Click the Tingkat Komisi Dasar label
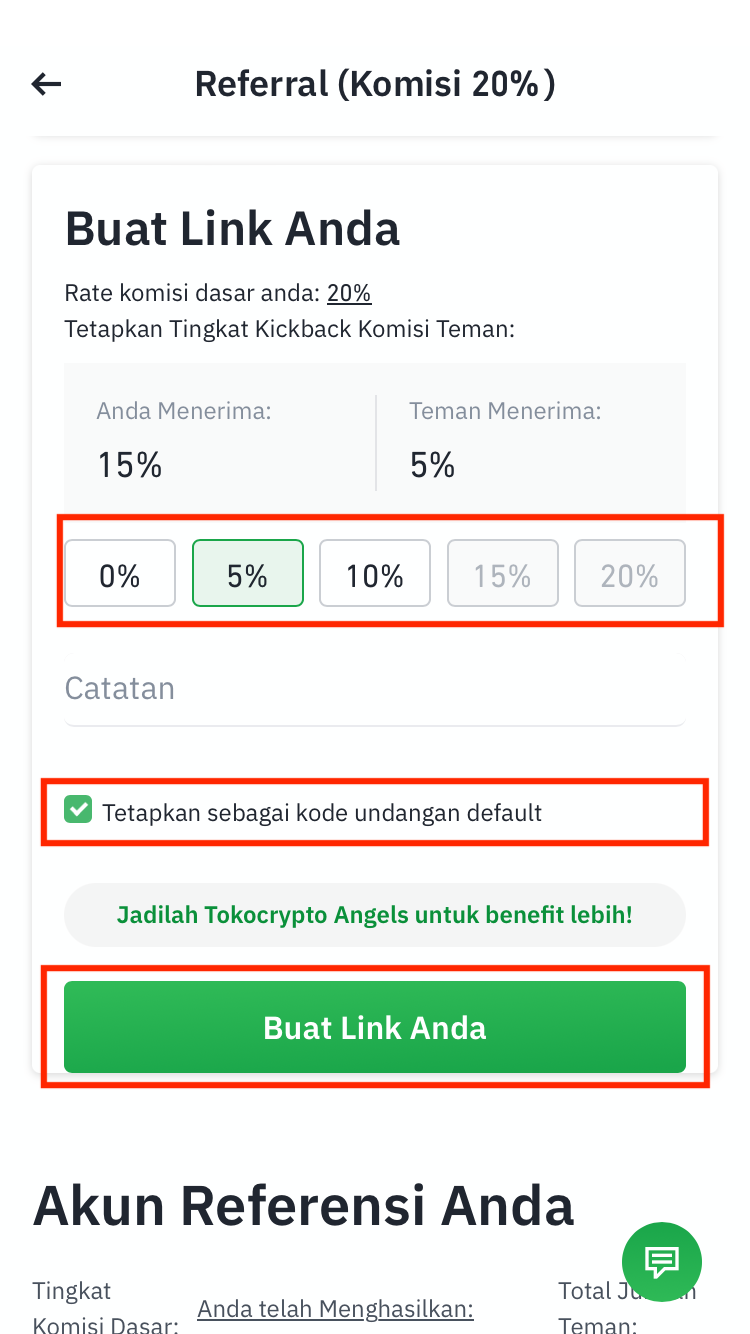The height and width of the screenshot is (1334, 750). point(106,1308)
